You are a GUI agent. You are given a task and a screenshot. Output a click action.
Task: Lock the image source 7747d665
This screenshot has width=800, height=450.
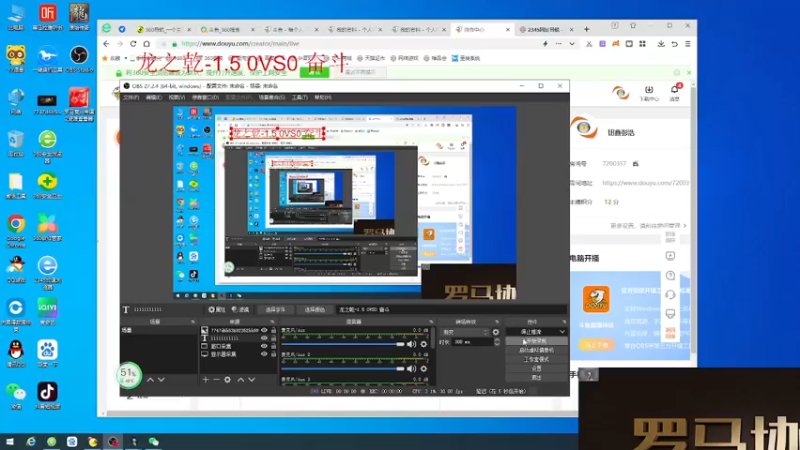(273, 330)
